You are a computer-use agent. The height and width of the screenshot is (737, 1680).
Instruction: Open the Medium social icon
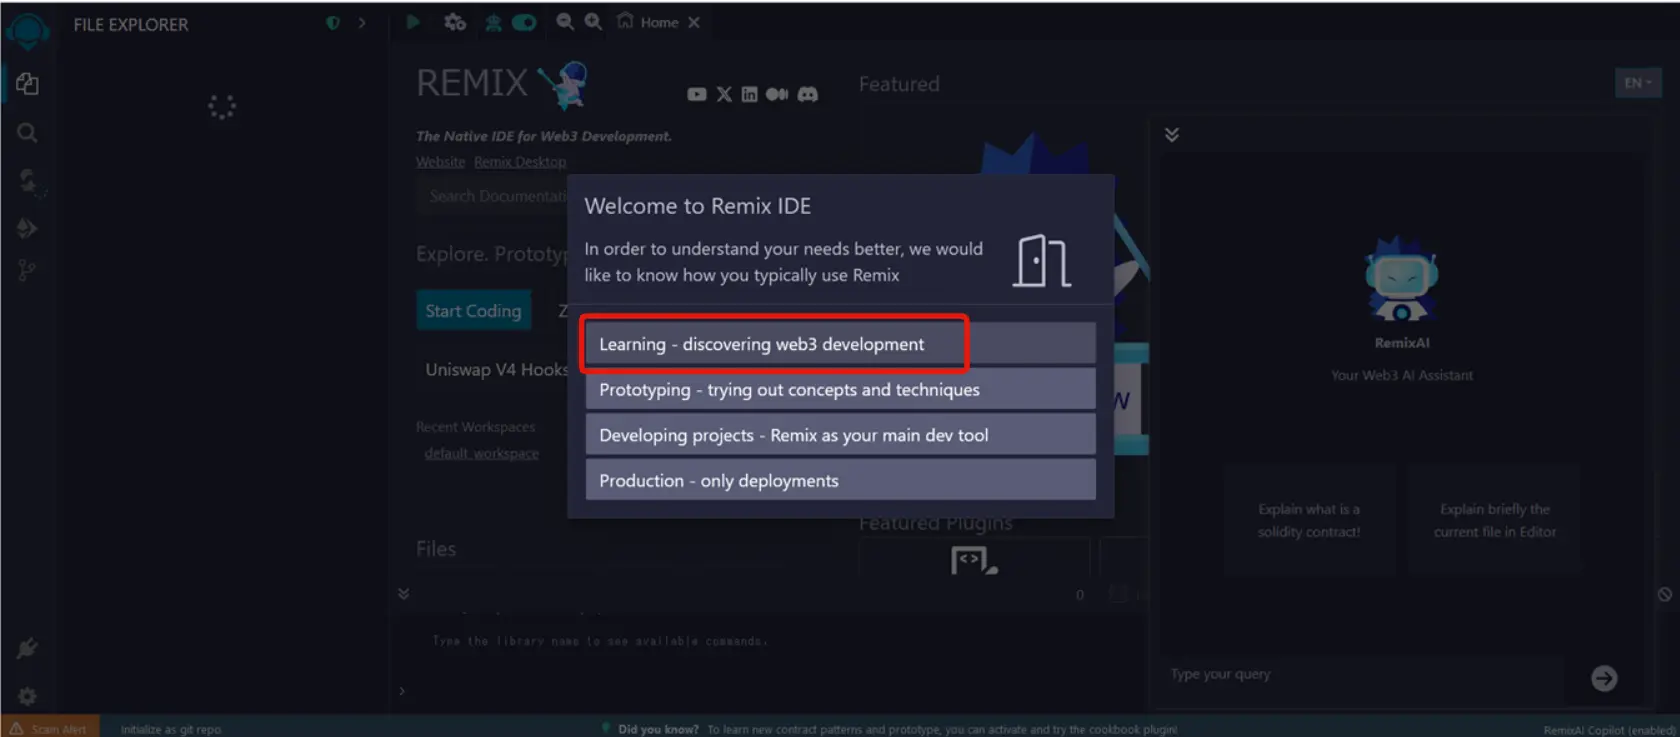[777, 94]
